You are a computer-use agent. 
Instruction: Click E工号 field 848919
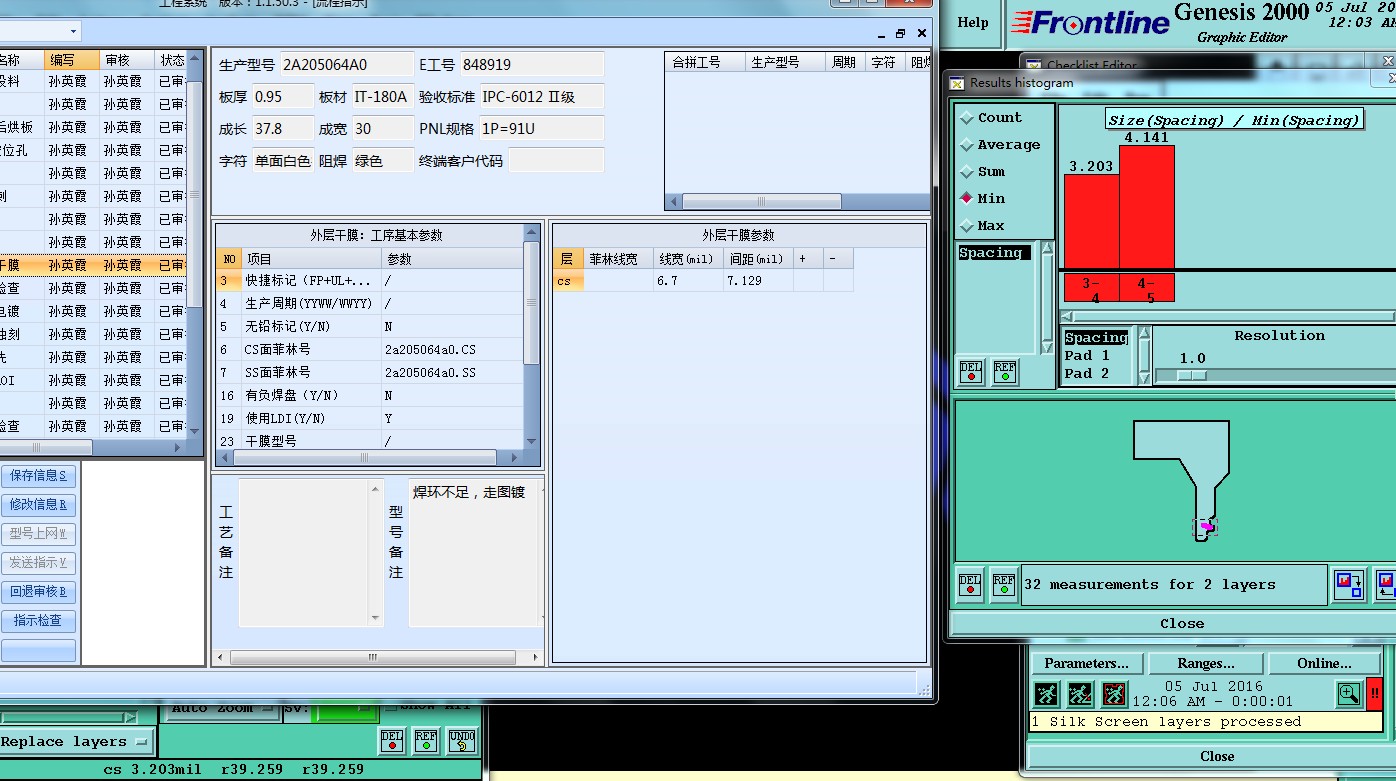[531, 65]
